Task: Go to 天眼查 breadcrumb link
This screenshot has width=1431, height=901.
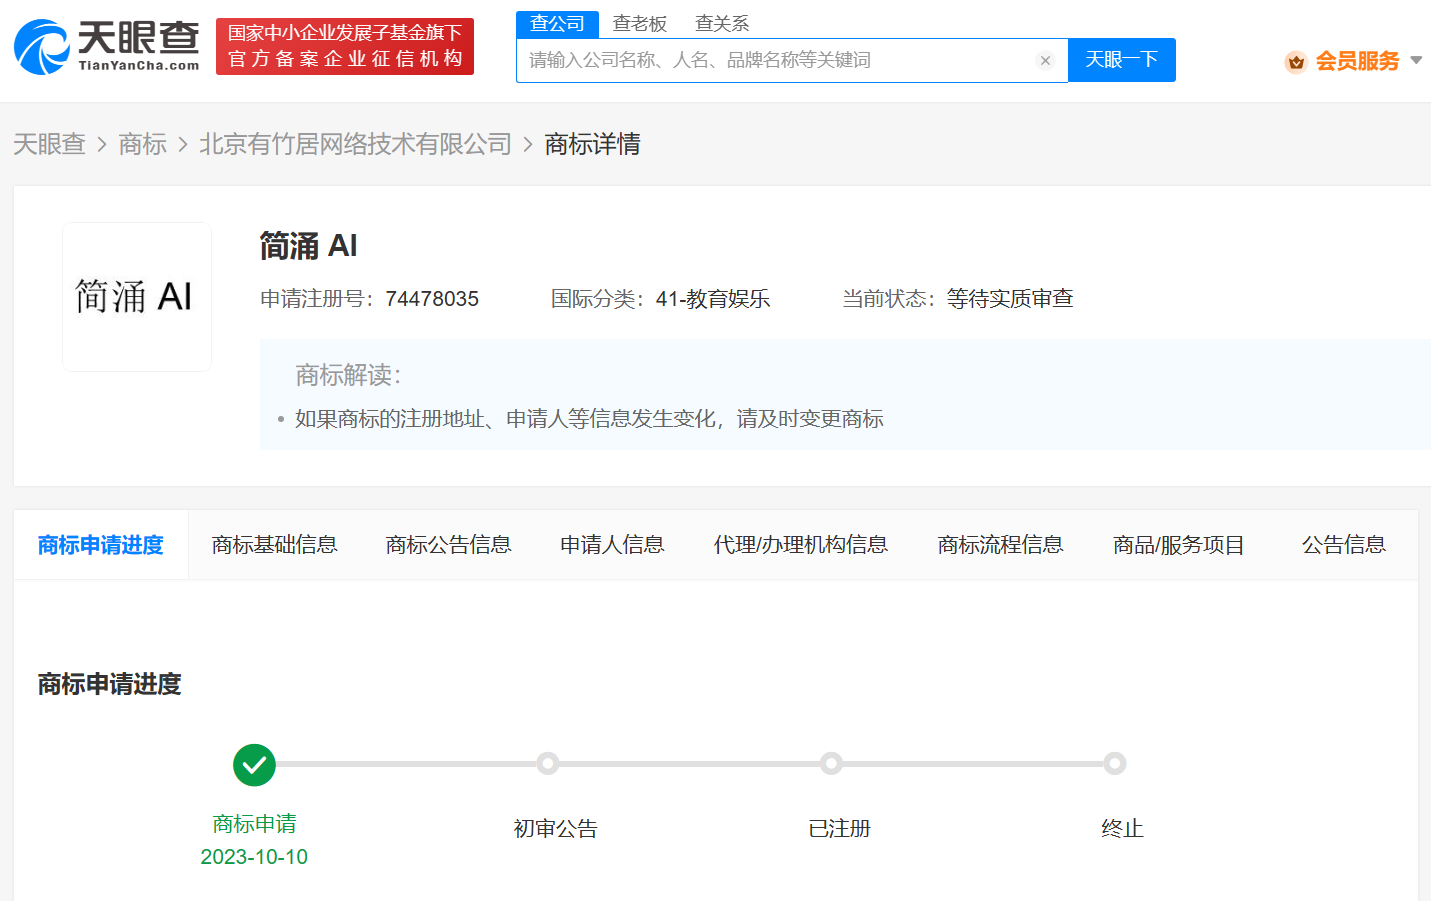Action: pyautogui.click(x=50, y=144)
